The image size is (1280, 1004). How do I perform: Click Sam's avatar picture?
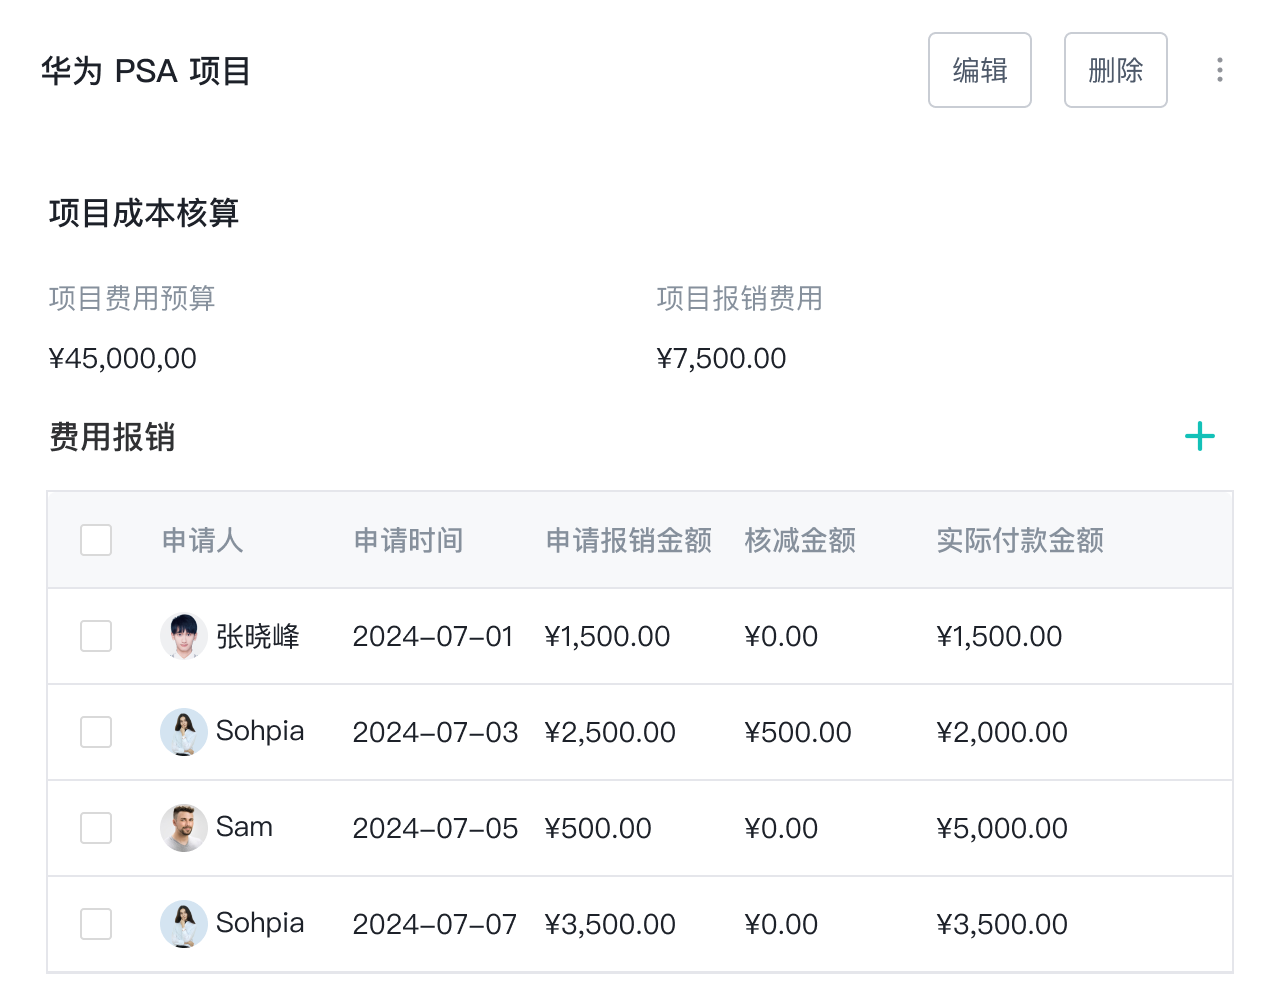(x=183, y=829)
